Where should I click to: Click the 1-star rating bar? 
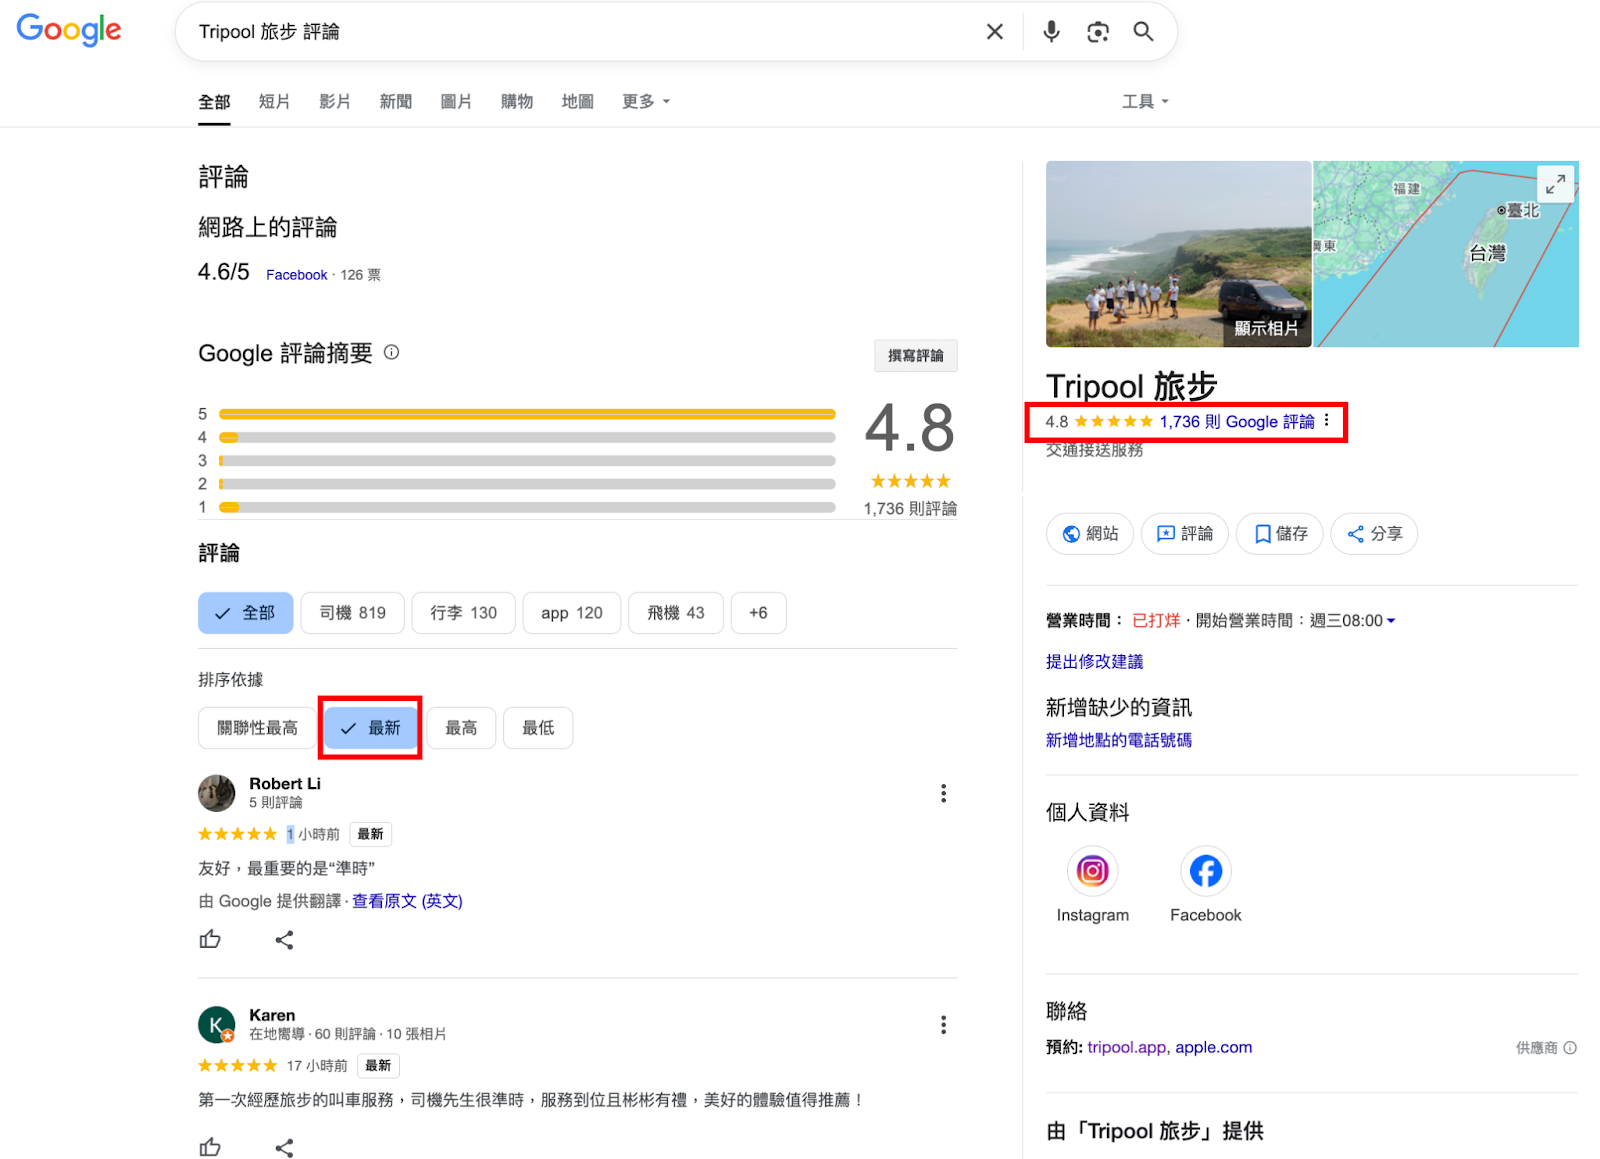point(527,507)
